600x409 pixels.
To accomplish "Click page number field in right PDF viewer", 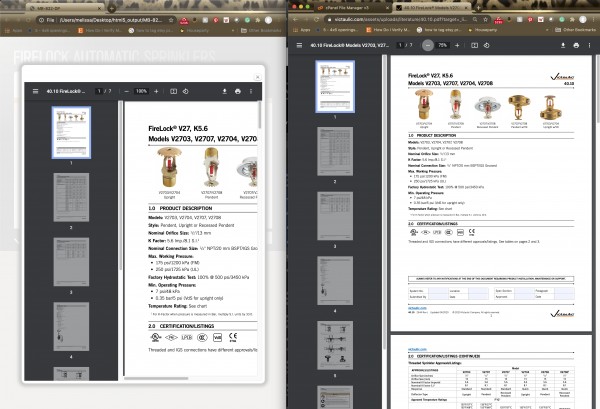I will 400,45.
